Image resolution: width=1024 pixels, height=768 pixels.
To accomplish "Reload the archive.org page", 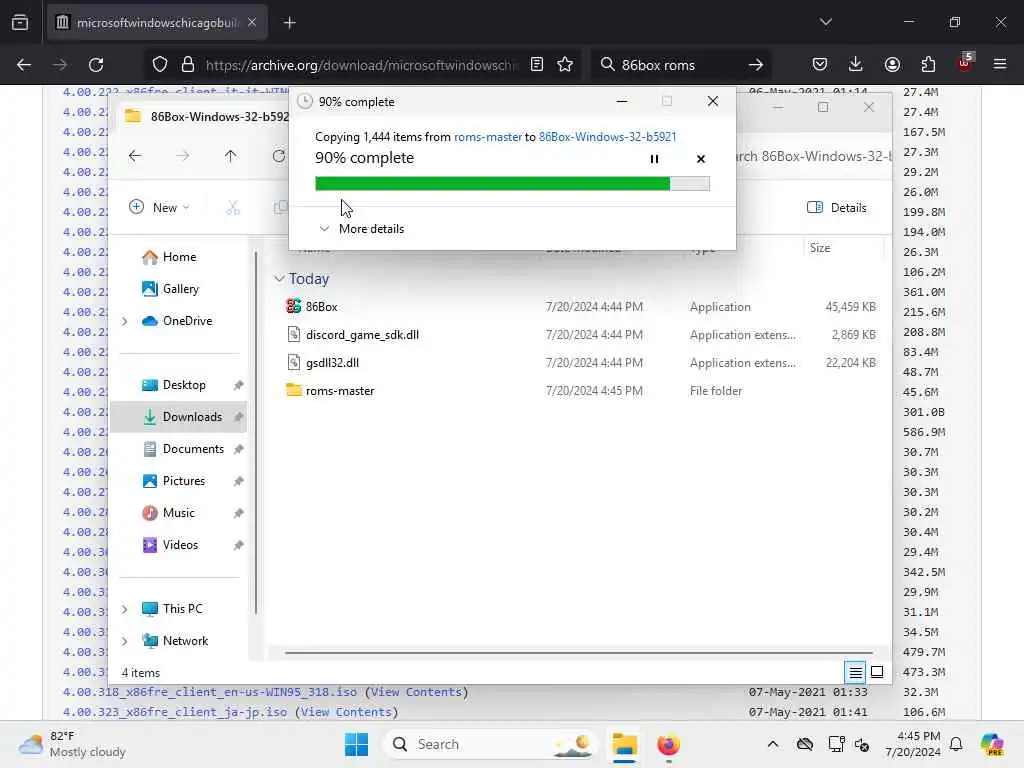I will pyautogui.click(x=96, y=65).
